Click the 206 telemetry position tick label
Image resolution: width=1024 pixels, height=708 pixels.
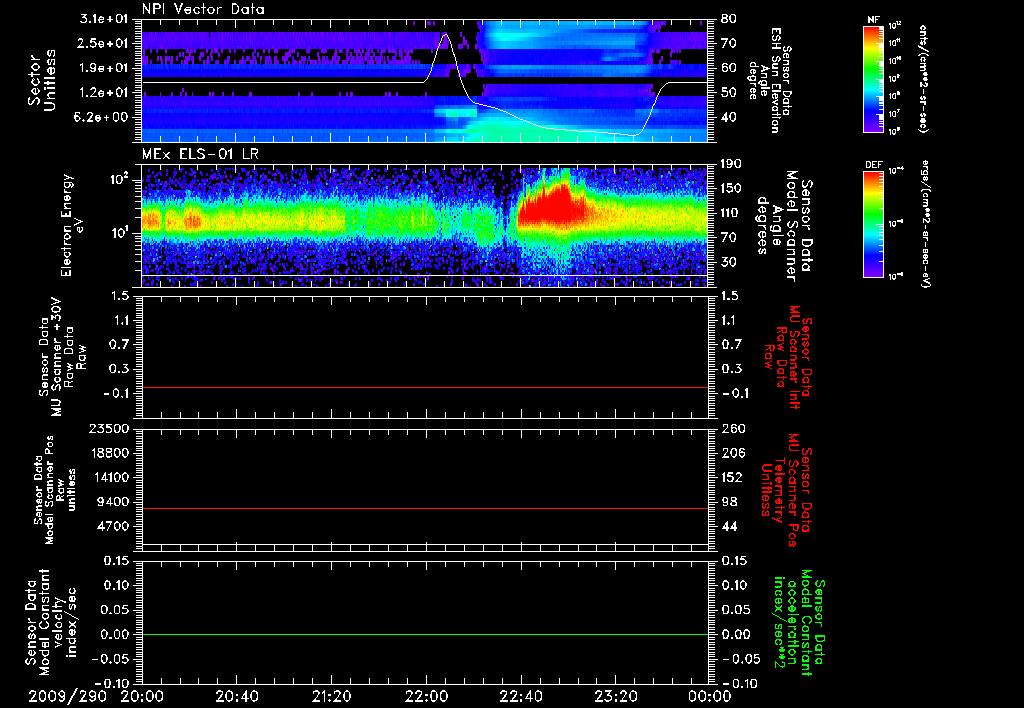731,453
